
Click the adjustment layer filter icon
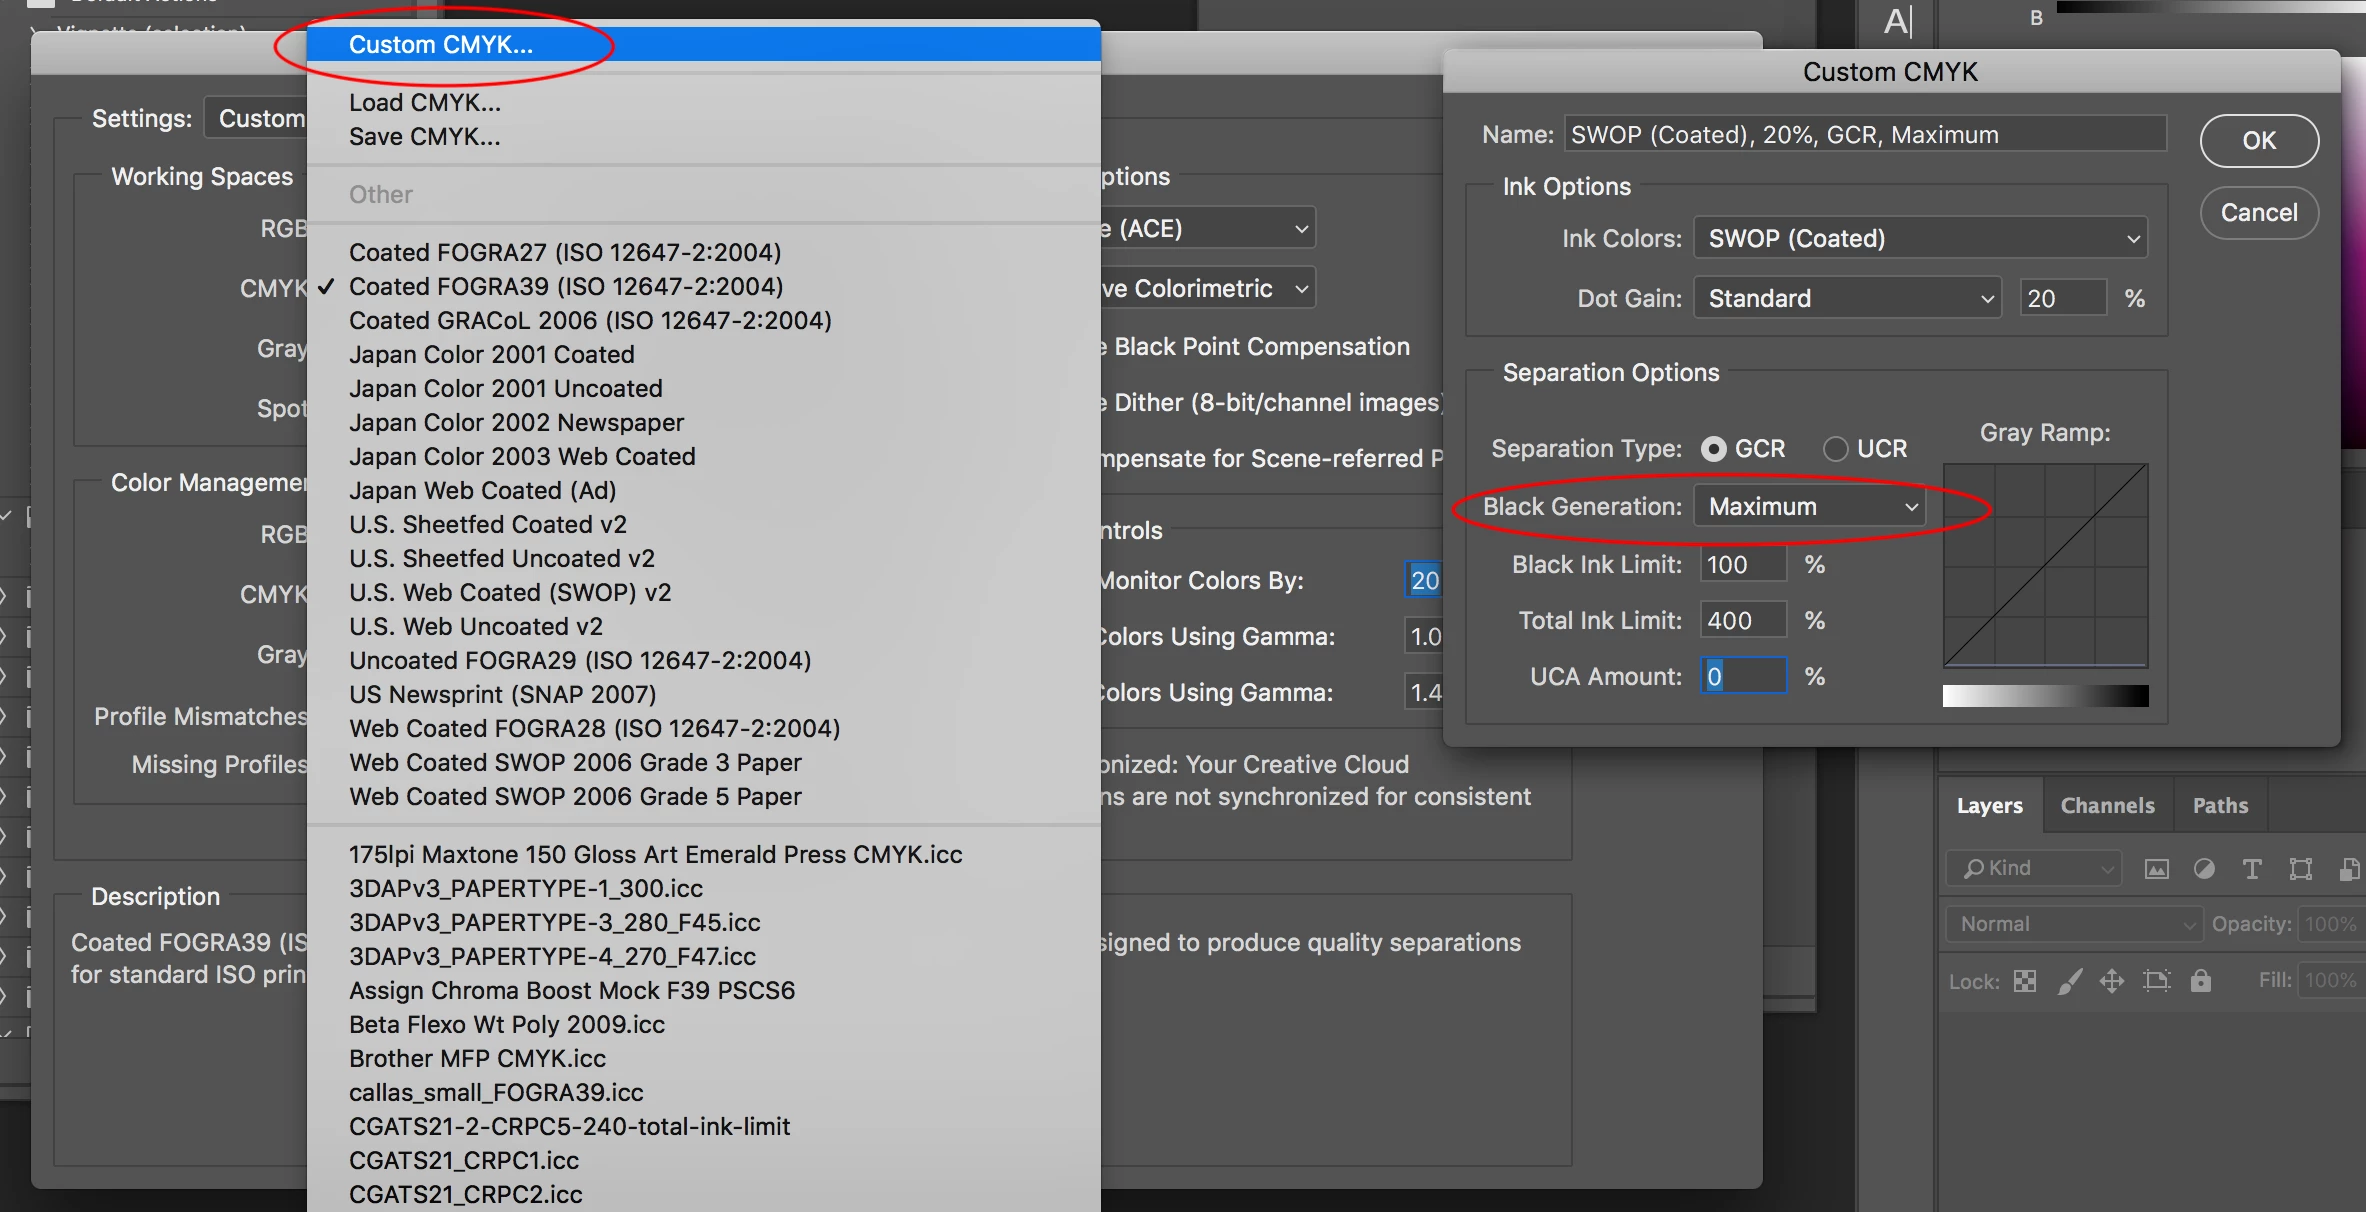coord(2204,869)
